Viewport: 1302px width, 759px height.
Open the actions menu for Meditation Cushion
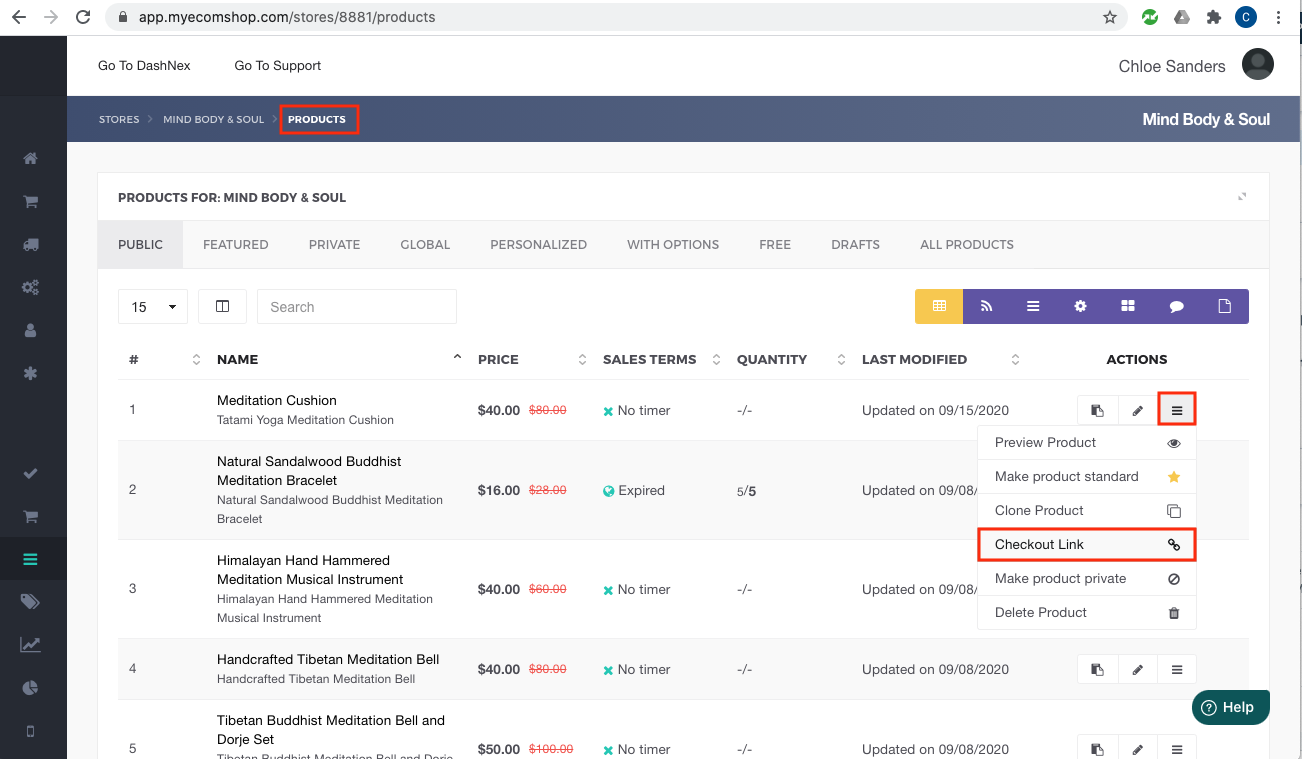click(1177, 410)
